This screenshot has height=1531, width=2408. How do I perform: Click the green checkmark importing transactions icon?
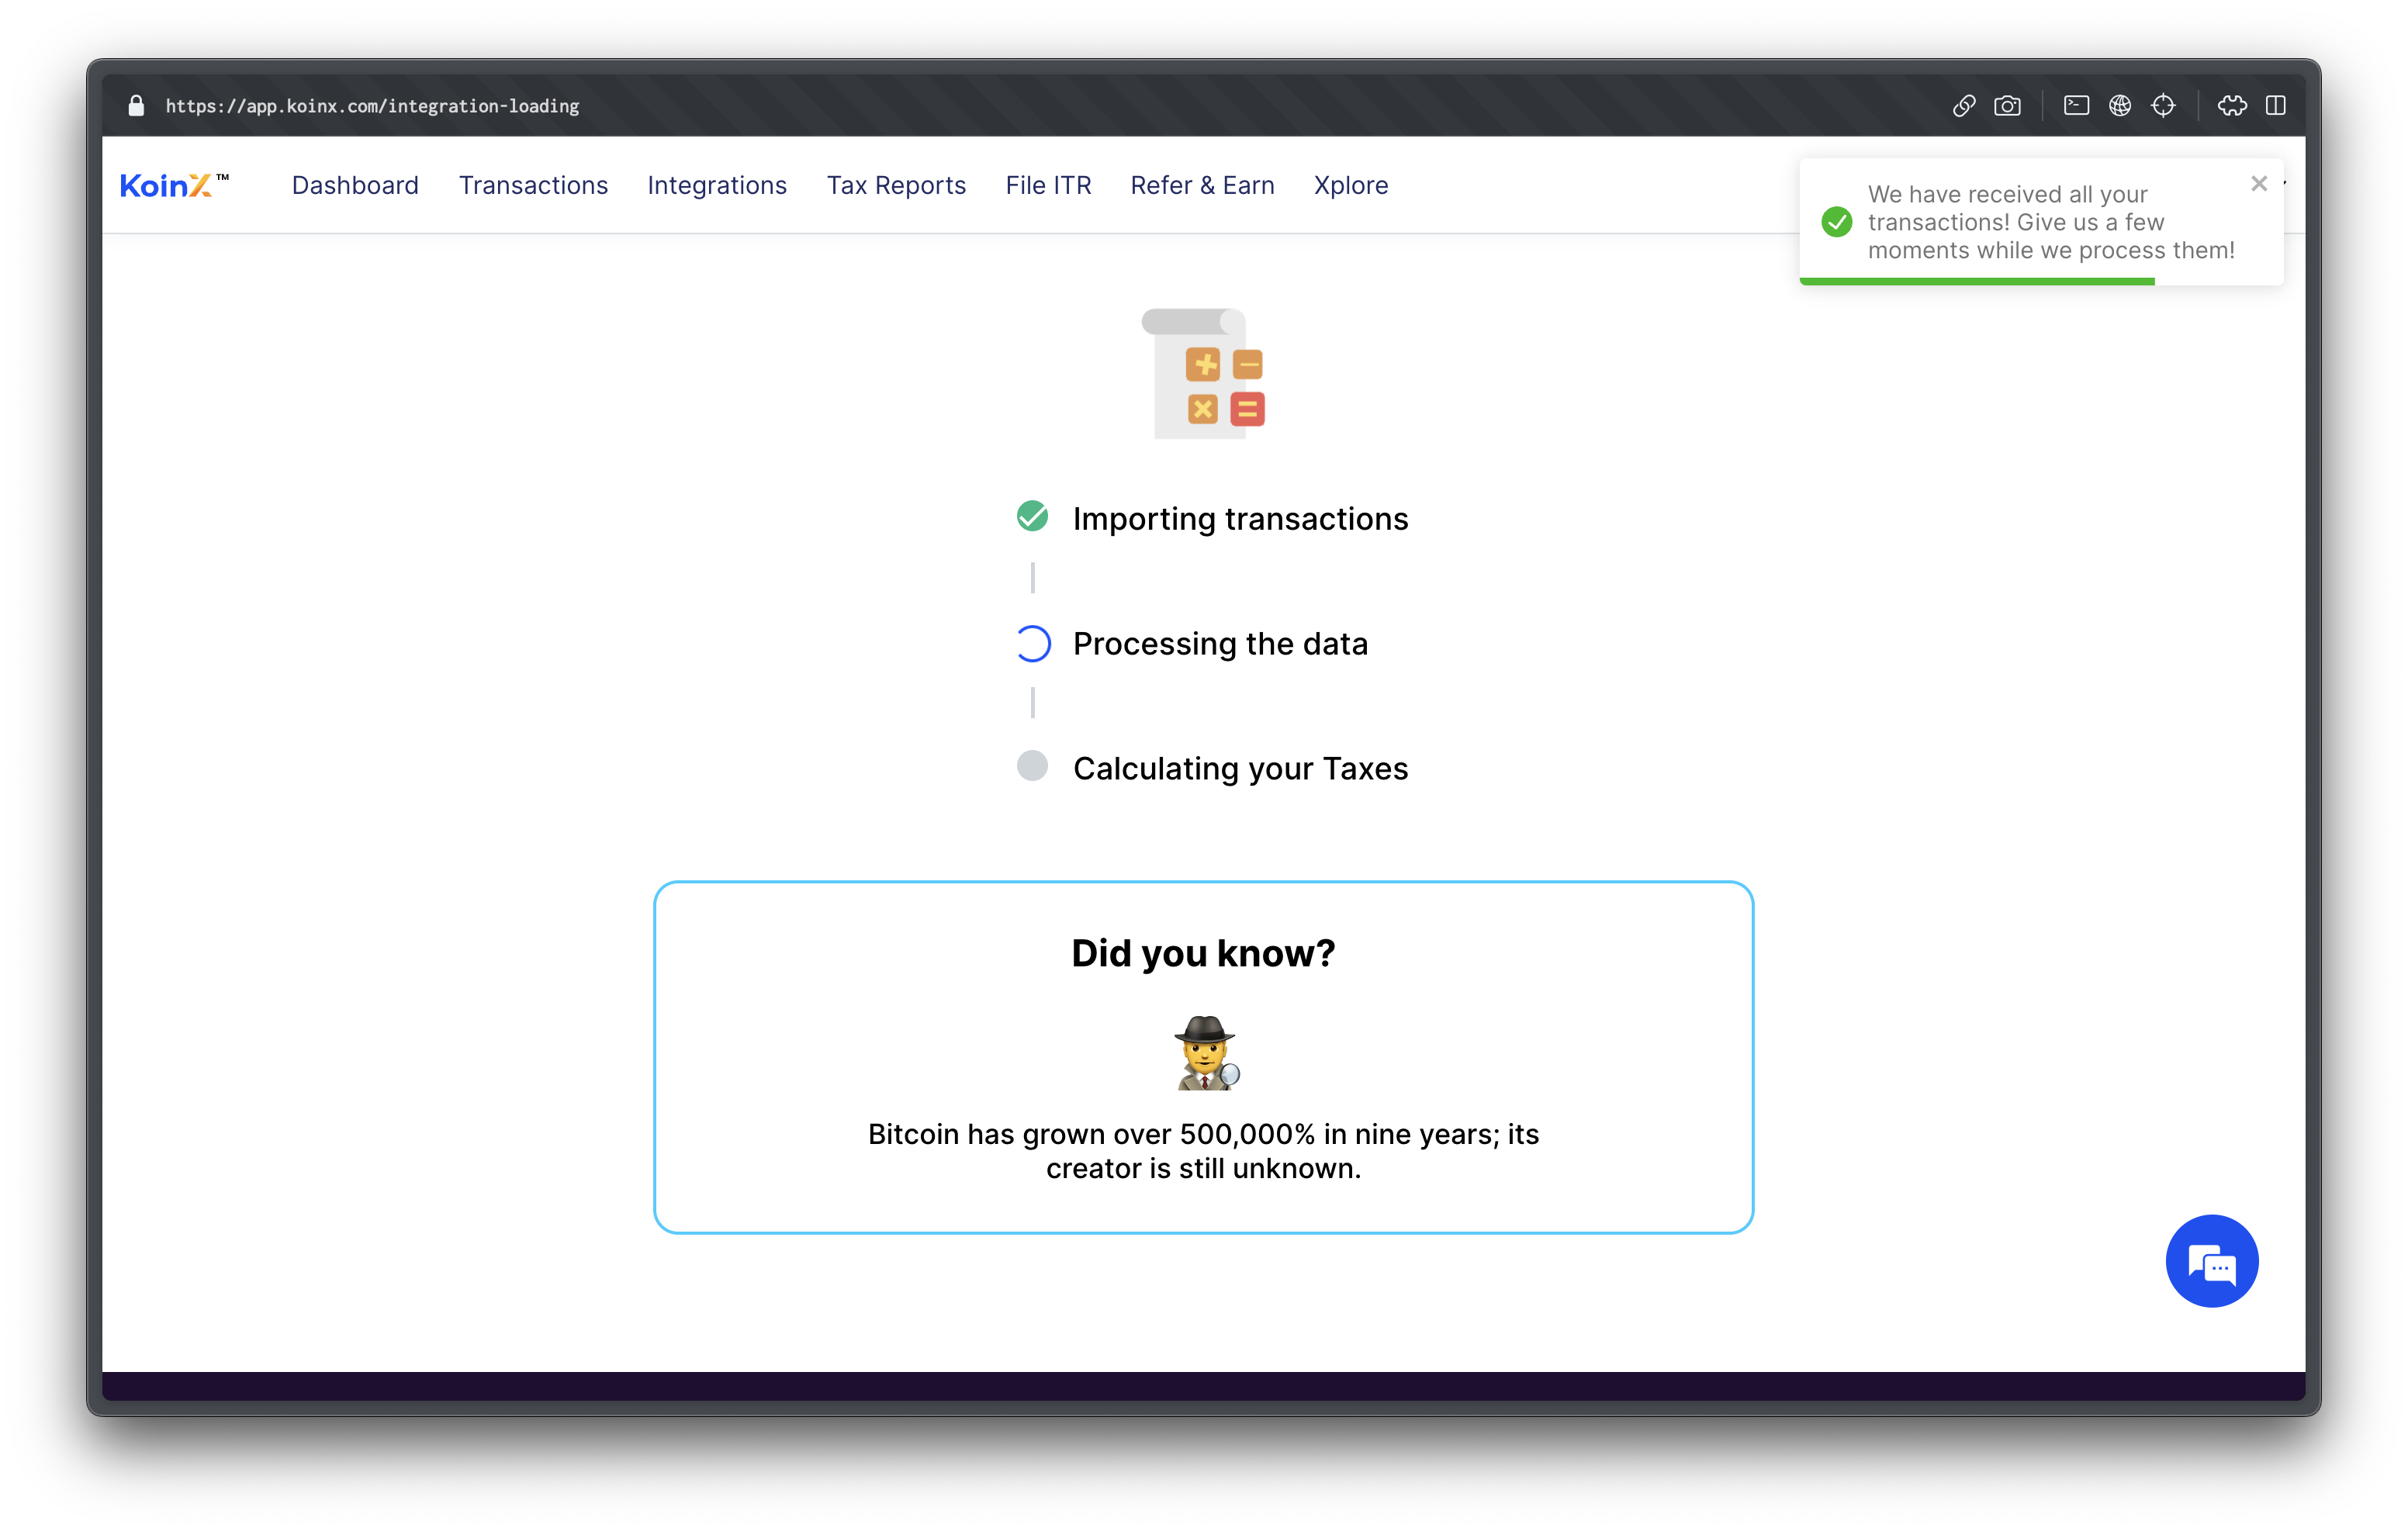tap(1032, 517)
